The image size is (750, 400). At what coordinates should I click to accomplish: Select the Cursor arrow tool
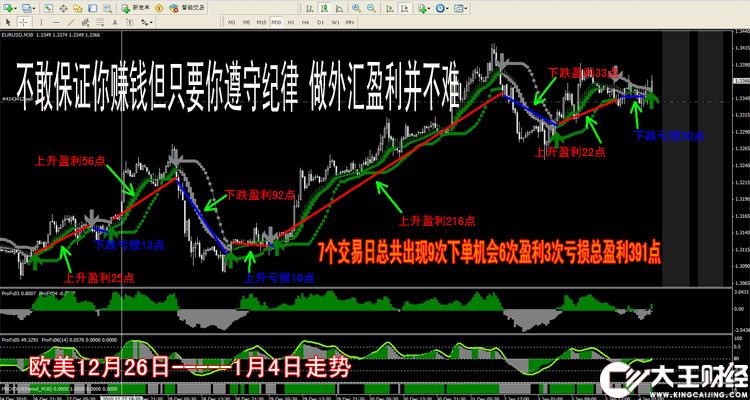pyautogui.click(x=8, y=22)
